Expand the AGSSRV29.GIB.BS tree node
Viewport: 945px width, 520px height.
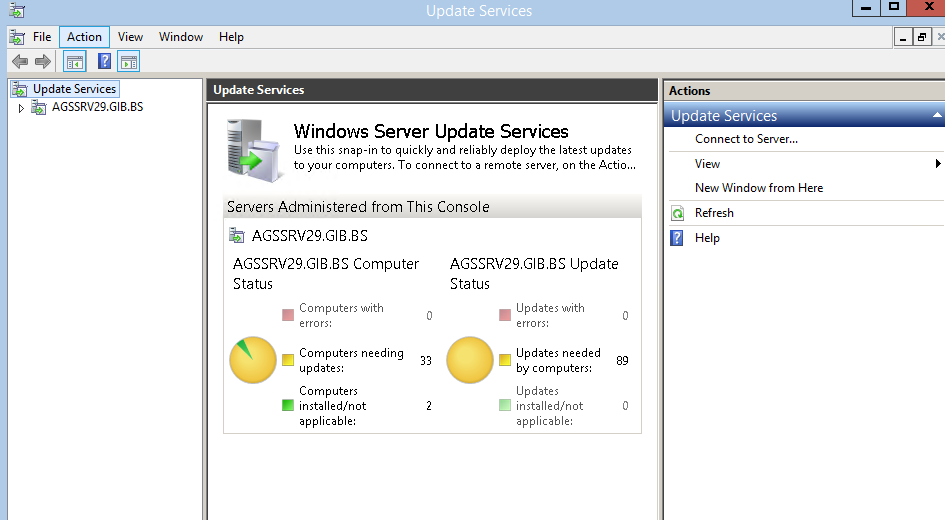pos(21,108)
